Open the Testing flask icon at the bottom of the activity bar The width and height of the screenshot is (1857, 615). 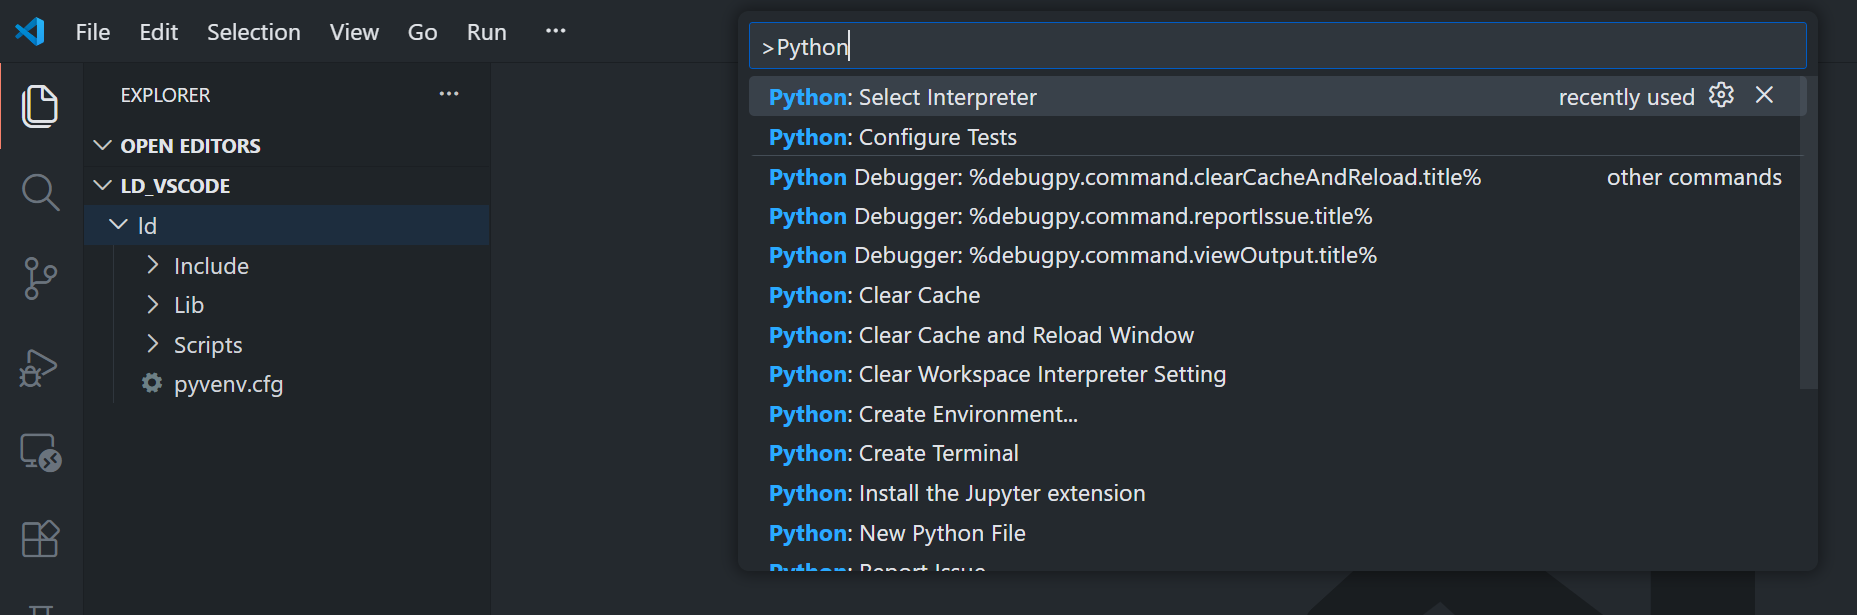pos(40,607)
